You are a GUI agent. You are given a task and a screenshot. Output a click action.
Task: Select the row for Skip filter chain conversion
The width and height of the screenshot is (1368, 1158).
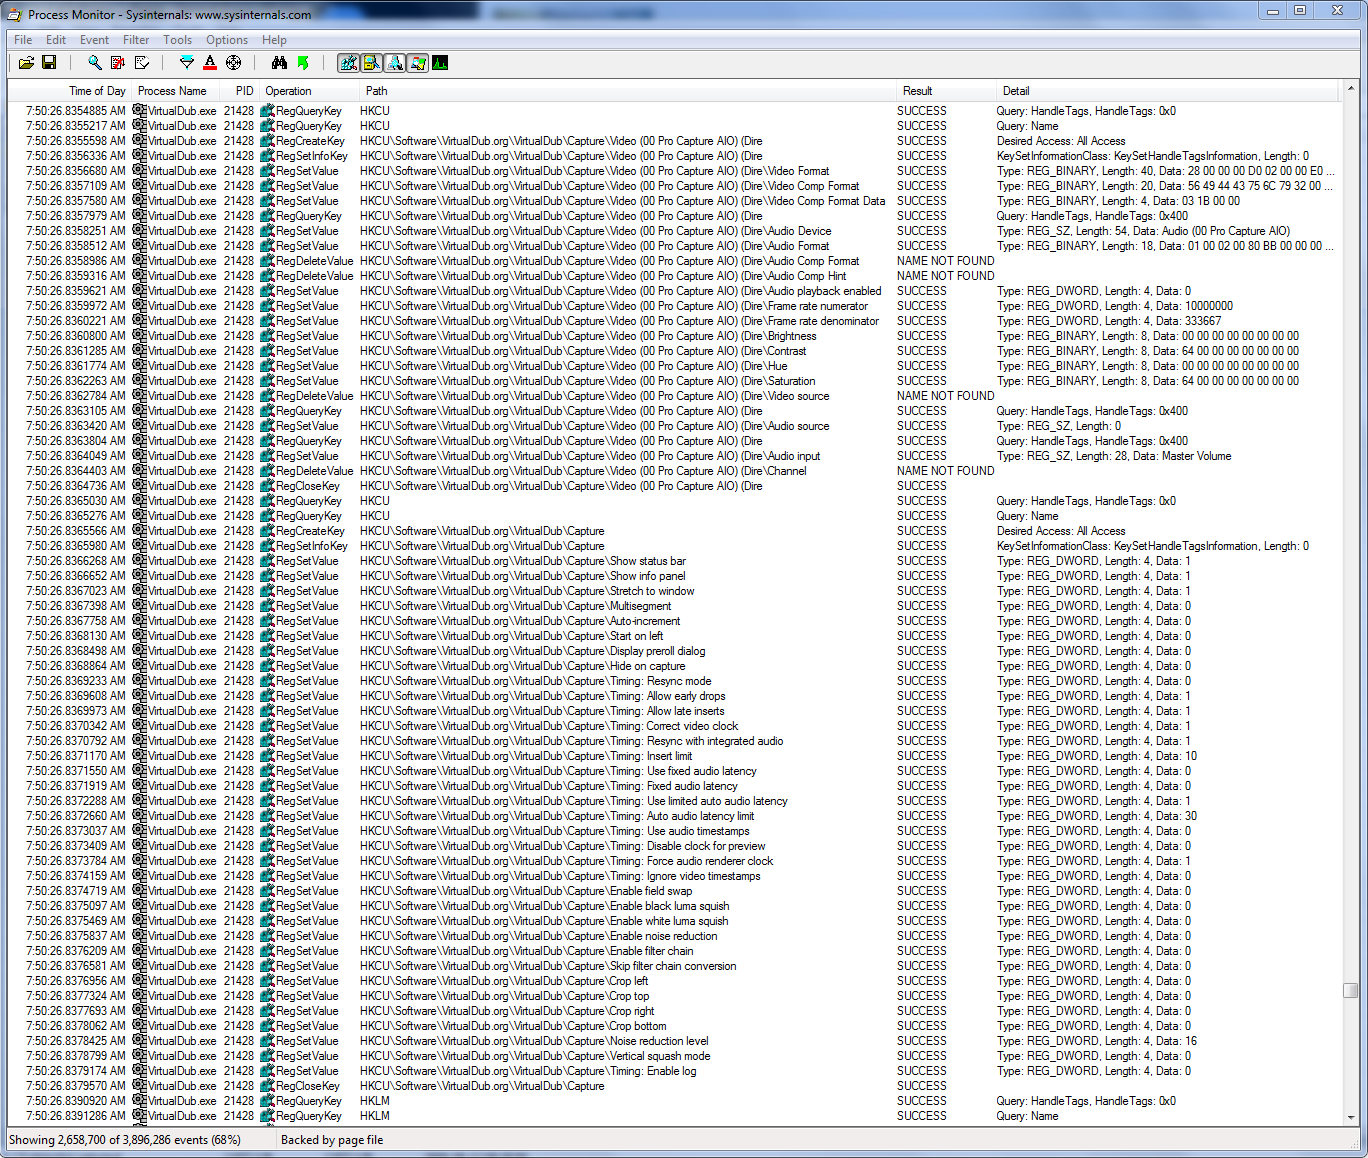click(x=675, y=966)
